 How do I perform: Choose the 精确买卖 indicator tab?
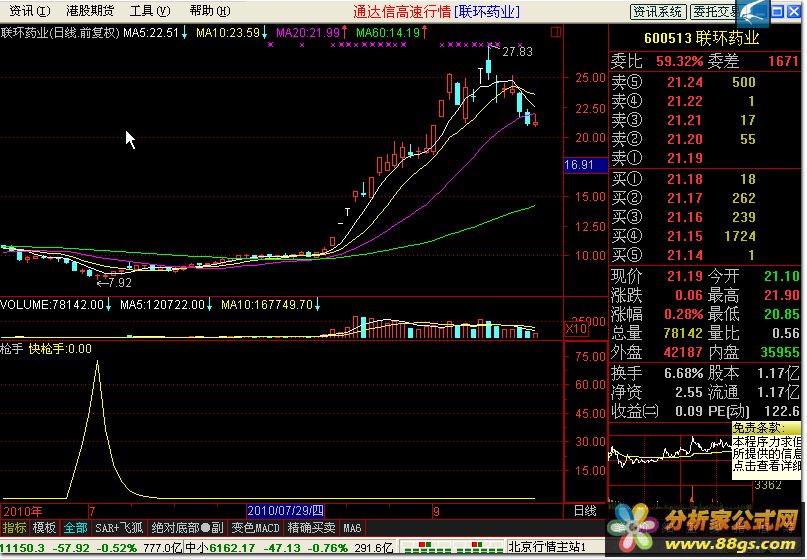point(311,528)
